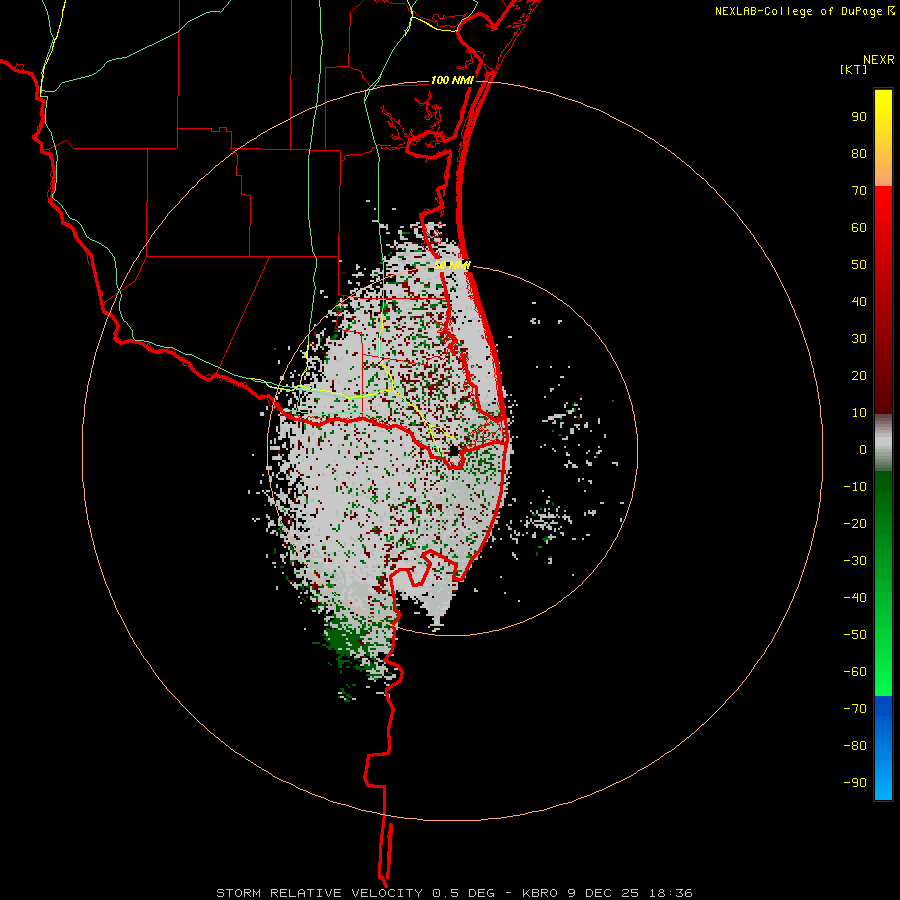
Task: Click the -70 value on velocity scale
Action: (x=855, y=709)
